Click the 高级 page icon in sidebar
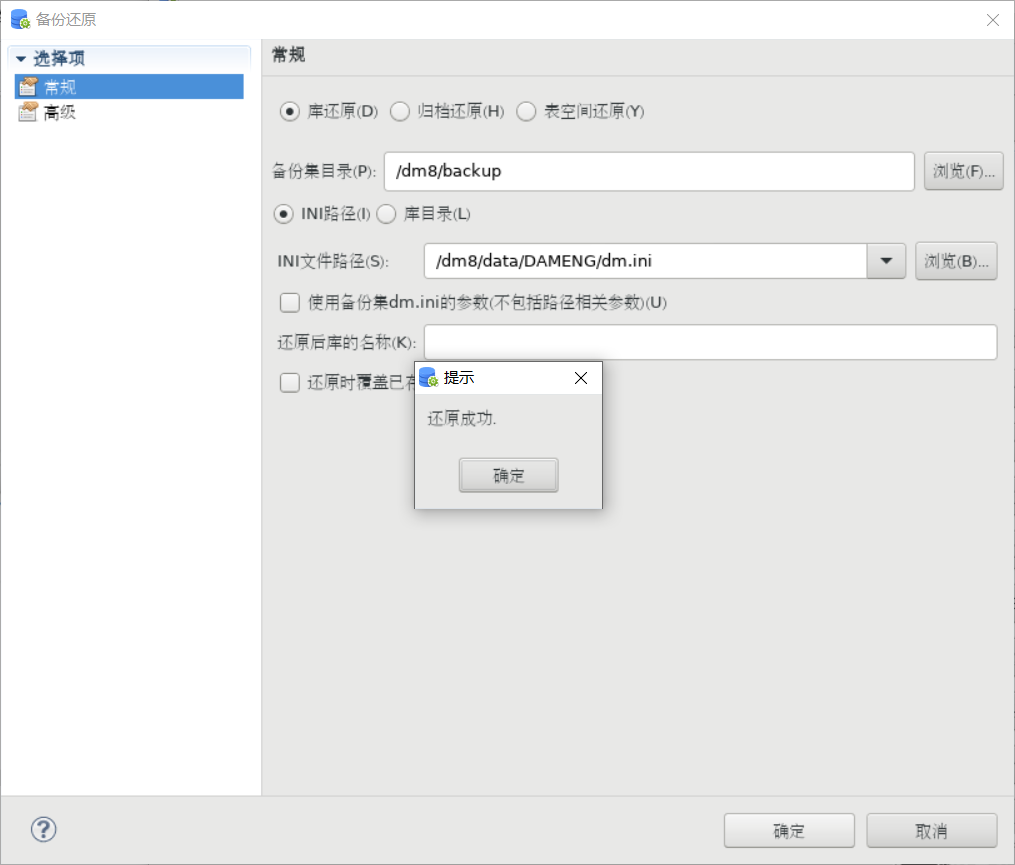This screenshot has width=1015, height=865. (x=28, y=112)
